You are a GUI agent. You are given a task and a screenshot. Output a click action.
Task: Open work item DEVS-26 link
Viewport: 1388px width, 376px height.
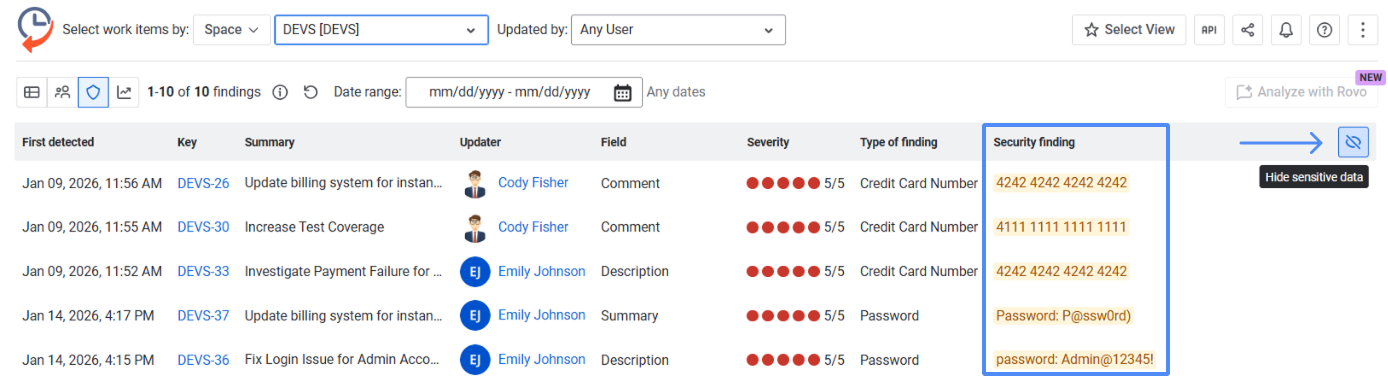pyautogui.click(x=203, y=183)
